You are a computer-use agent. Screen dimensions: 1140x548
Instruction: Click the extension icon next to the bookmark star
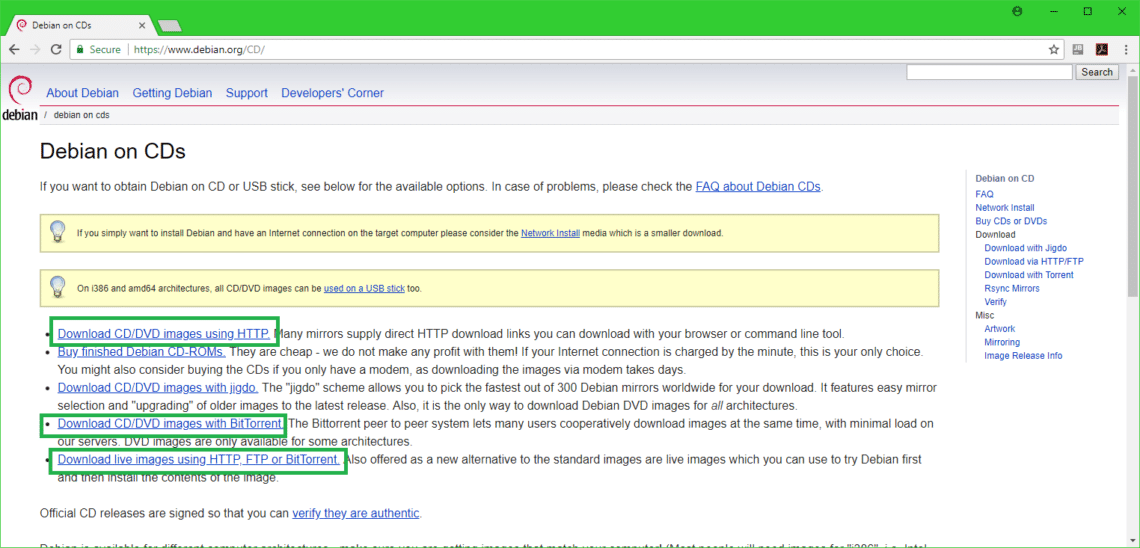pyautogui.click(x=1078, y=49)
